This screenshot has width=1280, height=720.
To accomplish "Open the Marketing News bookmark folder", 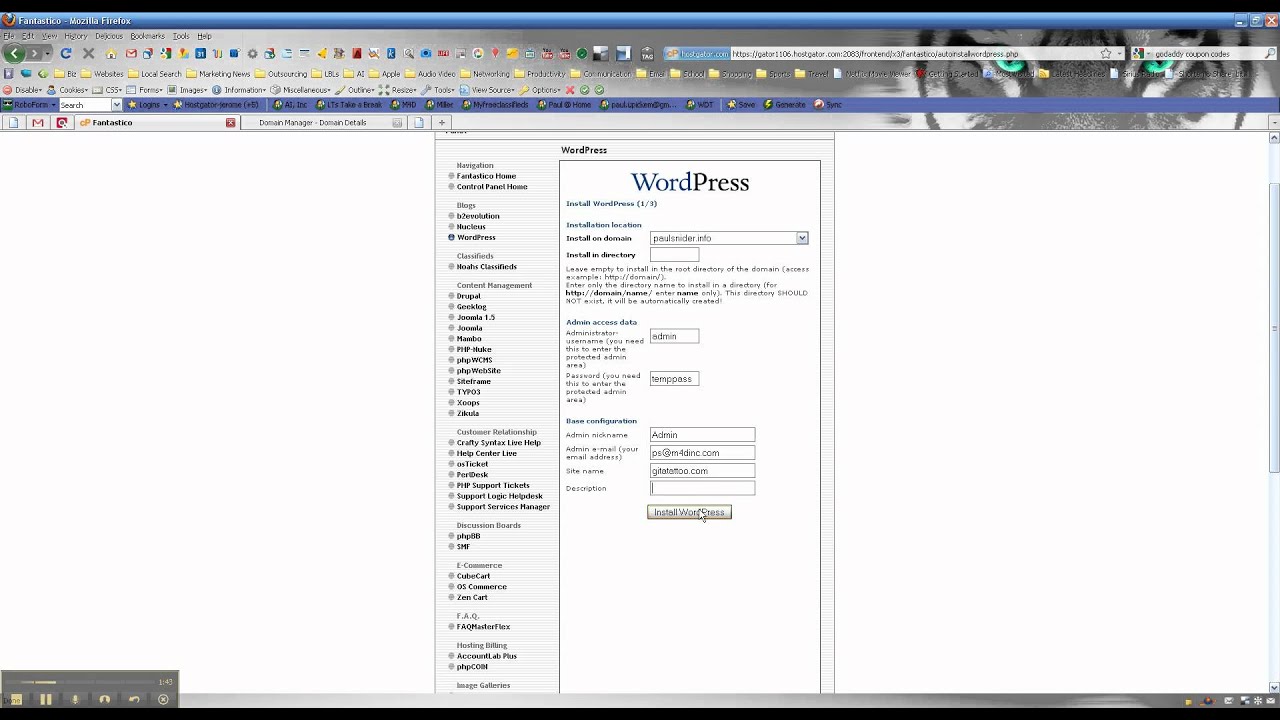I will point(218,74).
